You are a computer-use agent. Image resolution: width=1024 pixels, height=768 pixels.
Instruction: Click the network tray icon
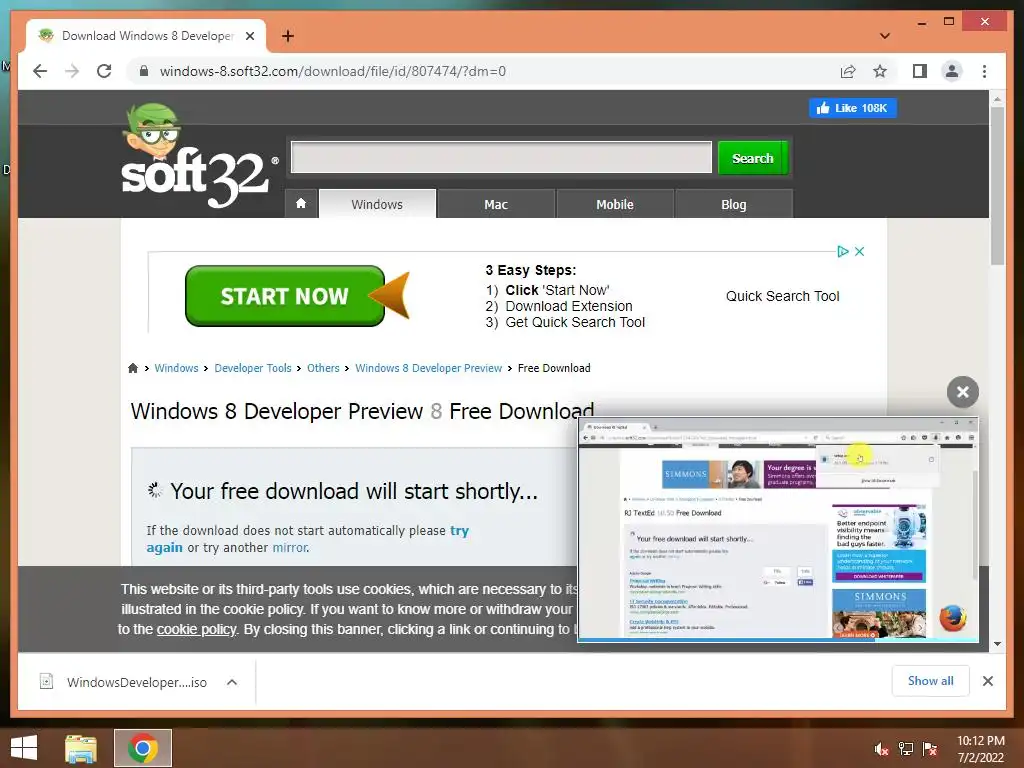[906, 748]
